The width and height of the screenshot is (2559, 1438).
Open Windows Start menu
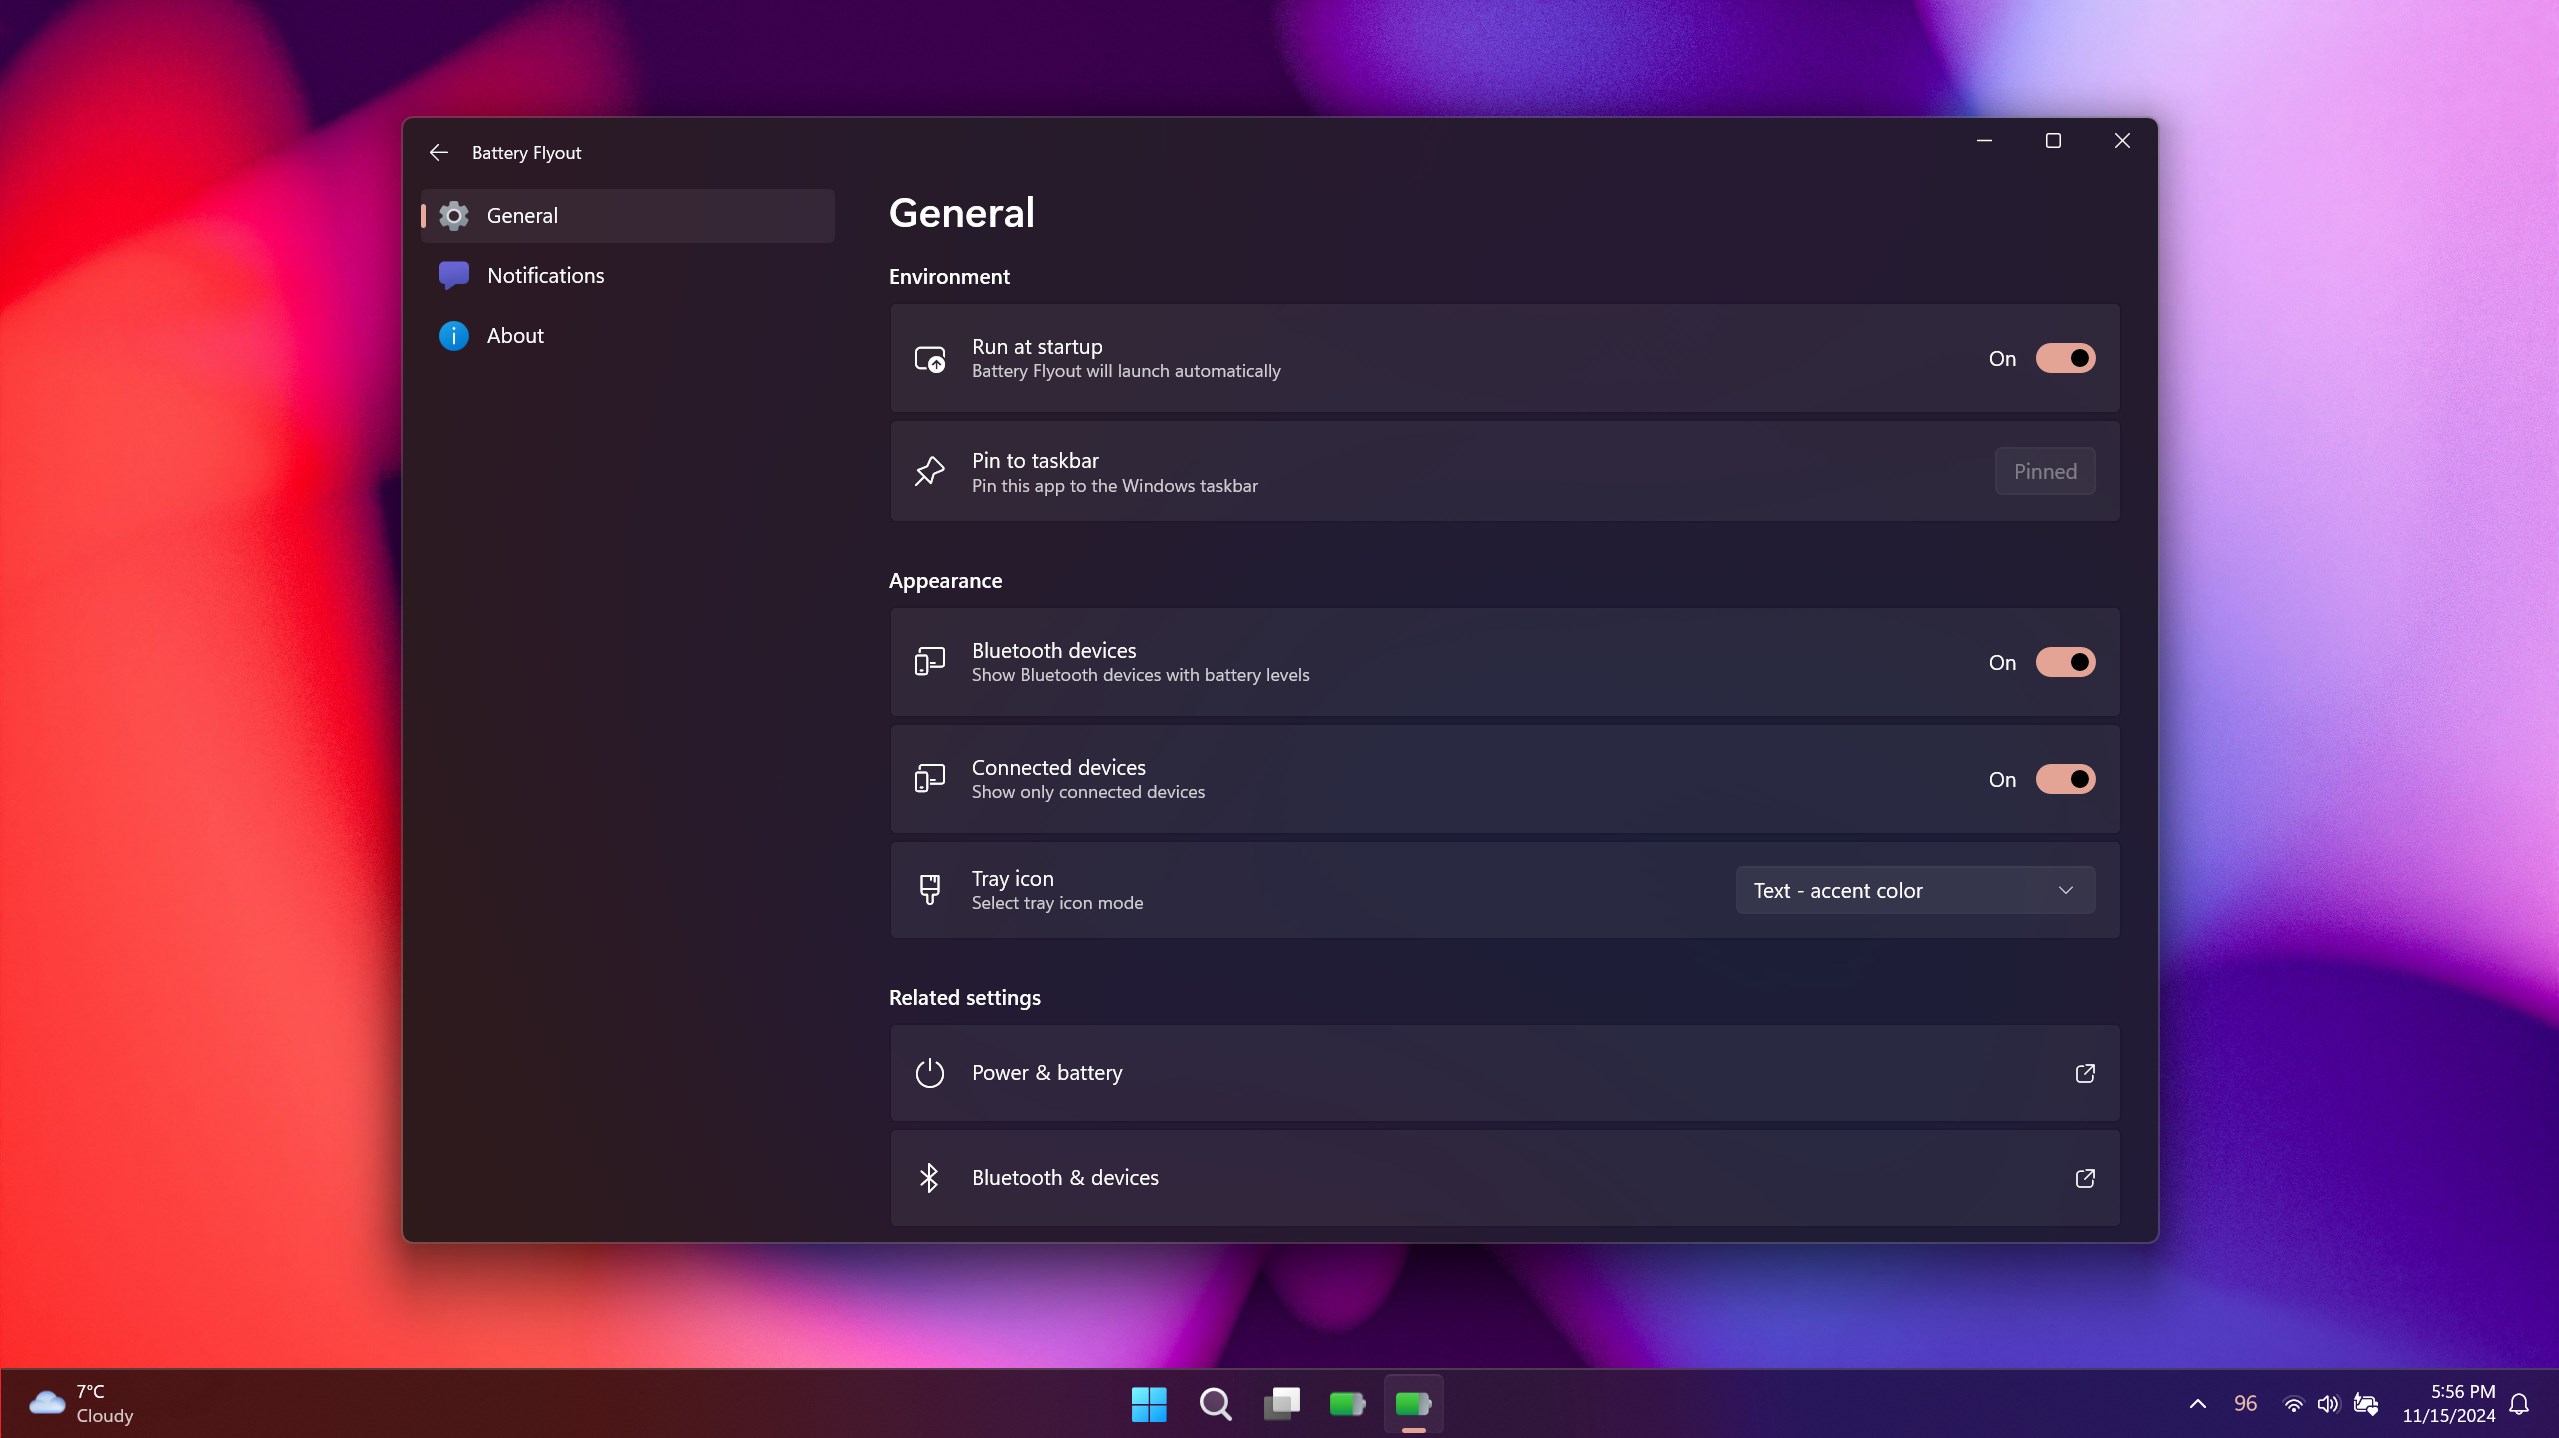1149,1403
